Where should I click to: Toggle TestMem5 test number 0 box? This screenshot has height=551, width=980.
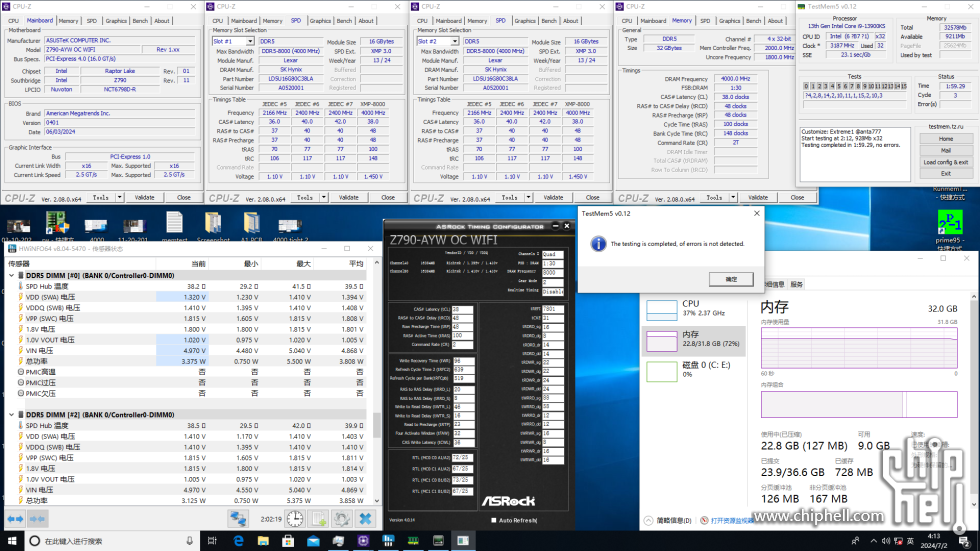point(806,86)
